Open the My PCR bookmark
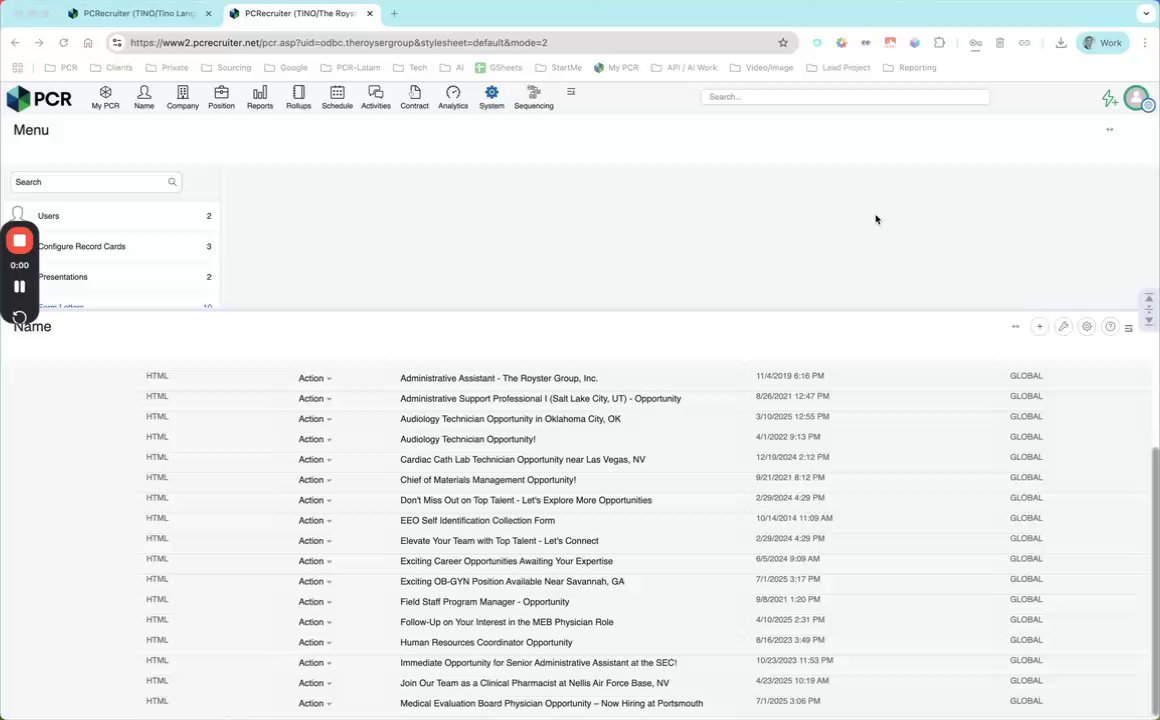The image size is (1160, 720). [616, 67]
